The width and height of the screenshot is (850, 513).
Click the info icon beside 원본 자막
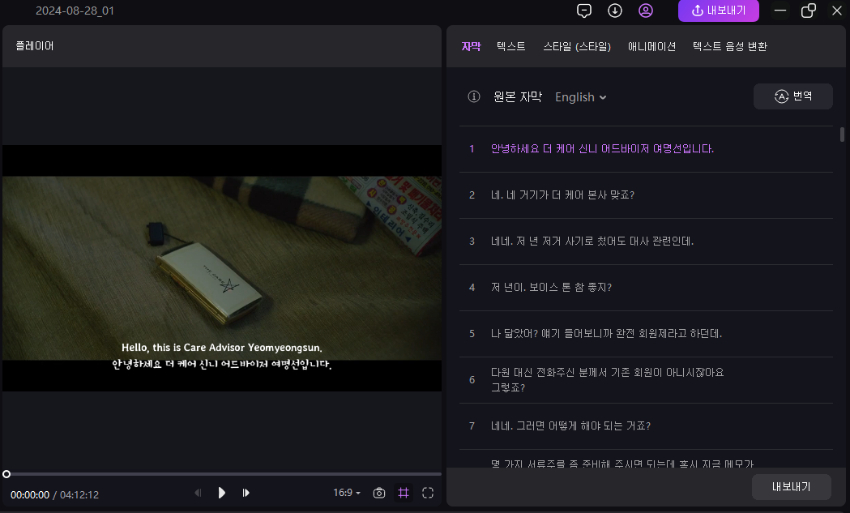474,97
